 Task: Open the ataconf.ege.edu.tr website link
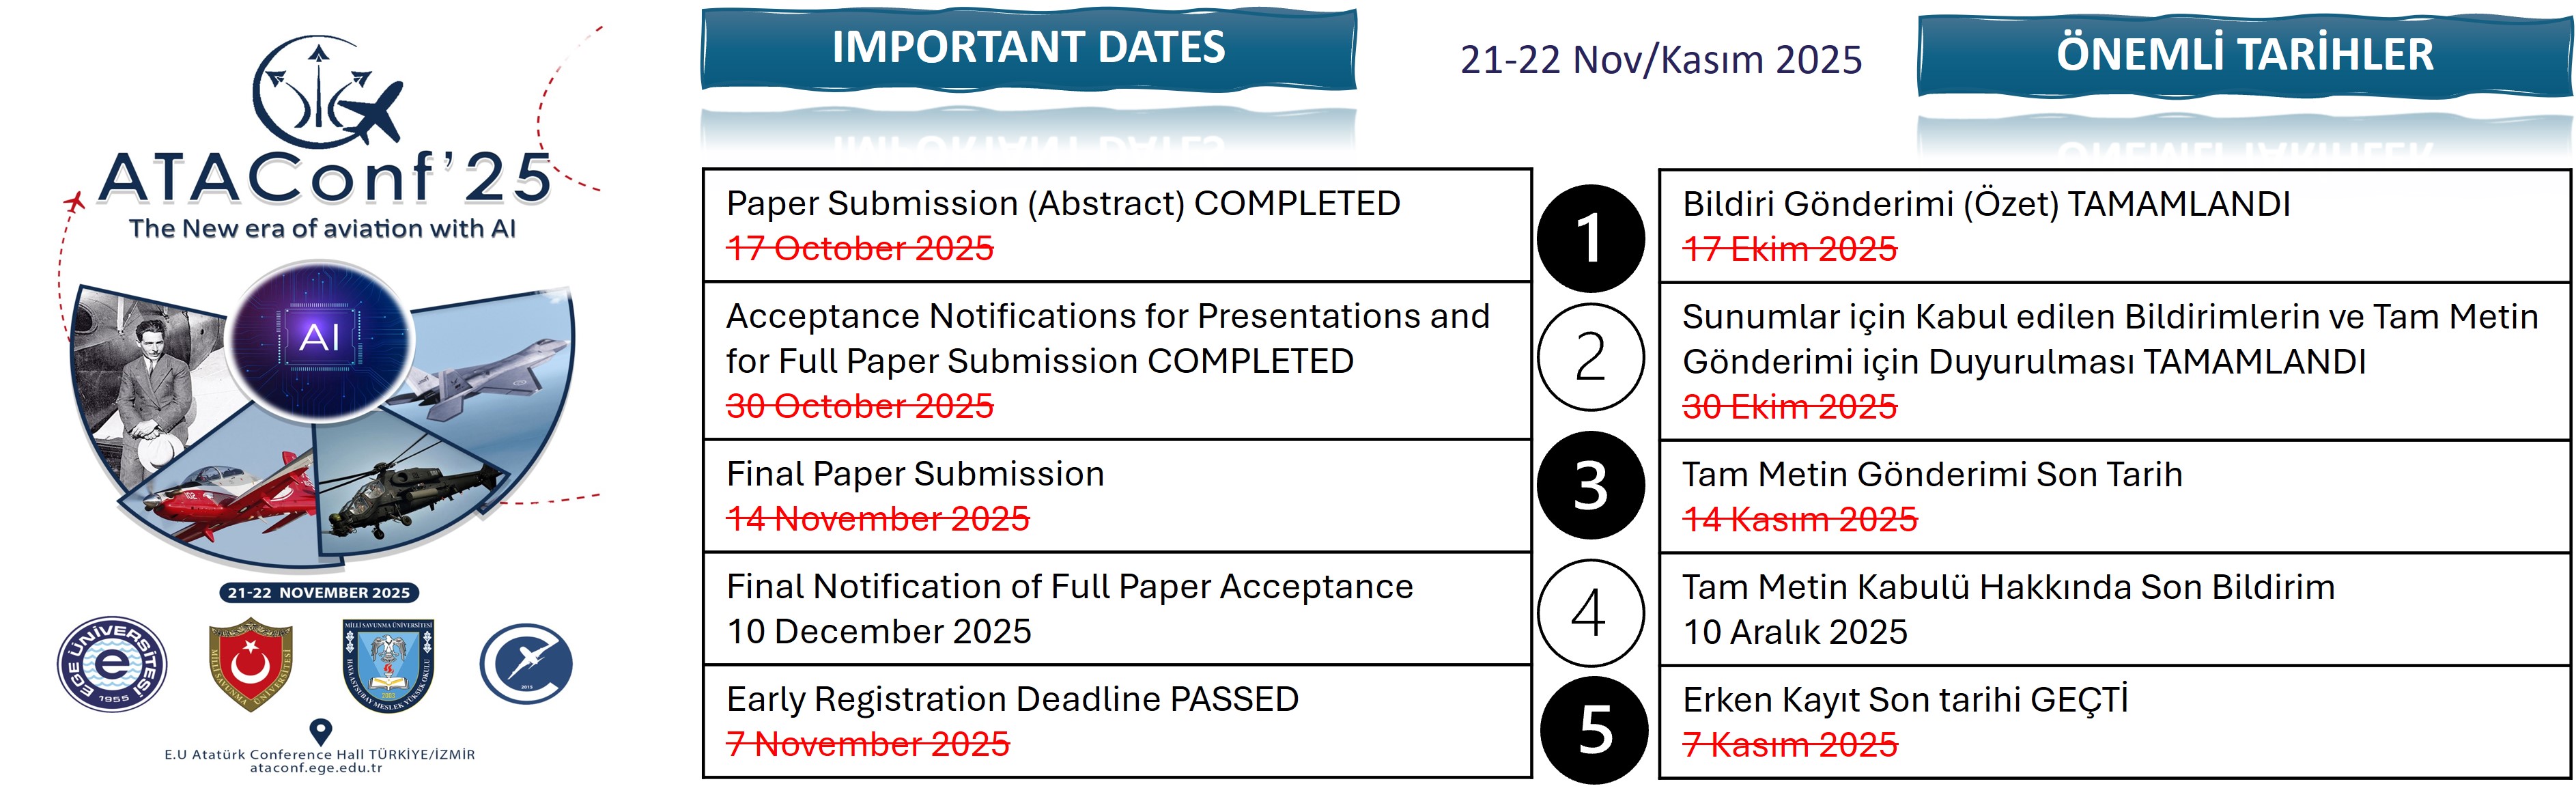[316, 769]
